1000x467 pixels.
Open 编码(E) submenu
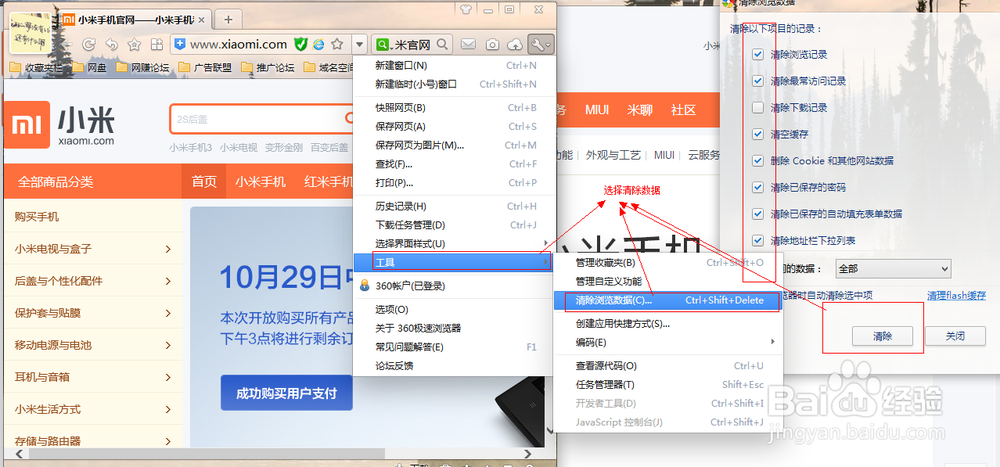click(x=666, y=343)
